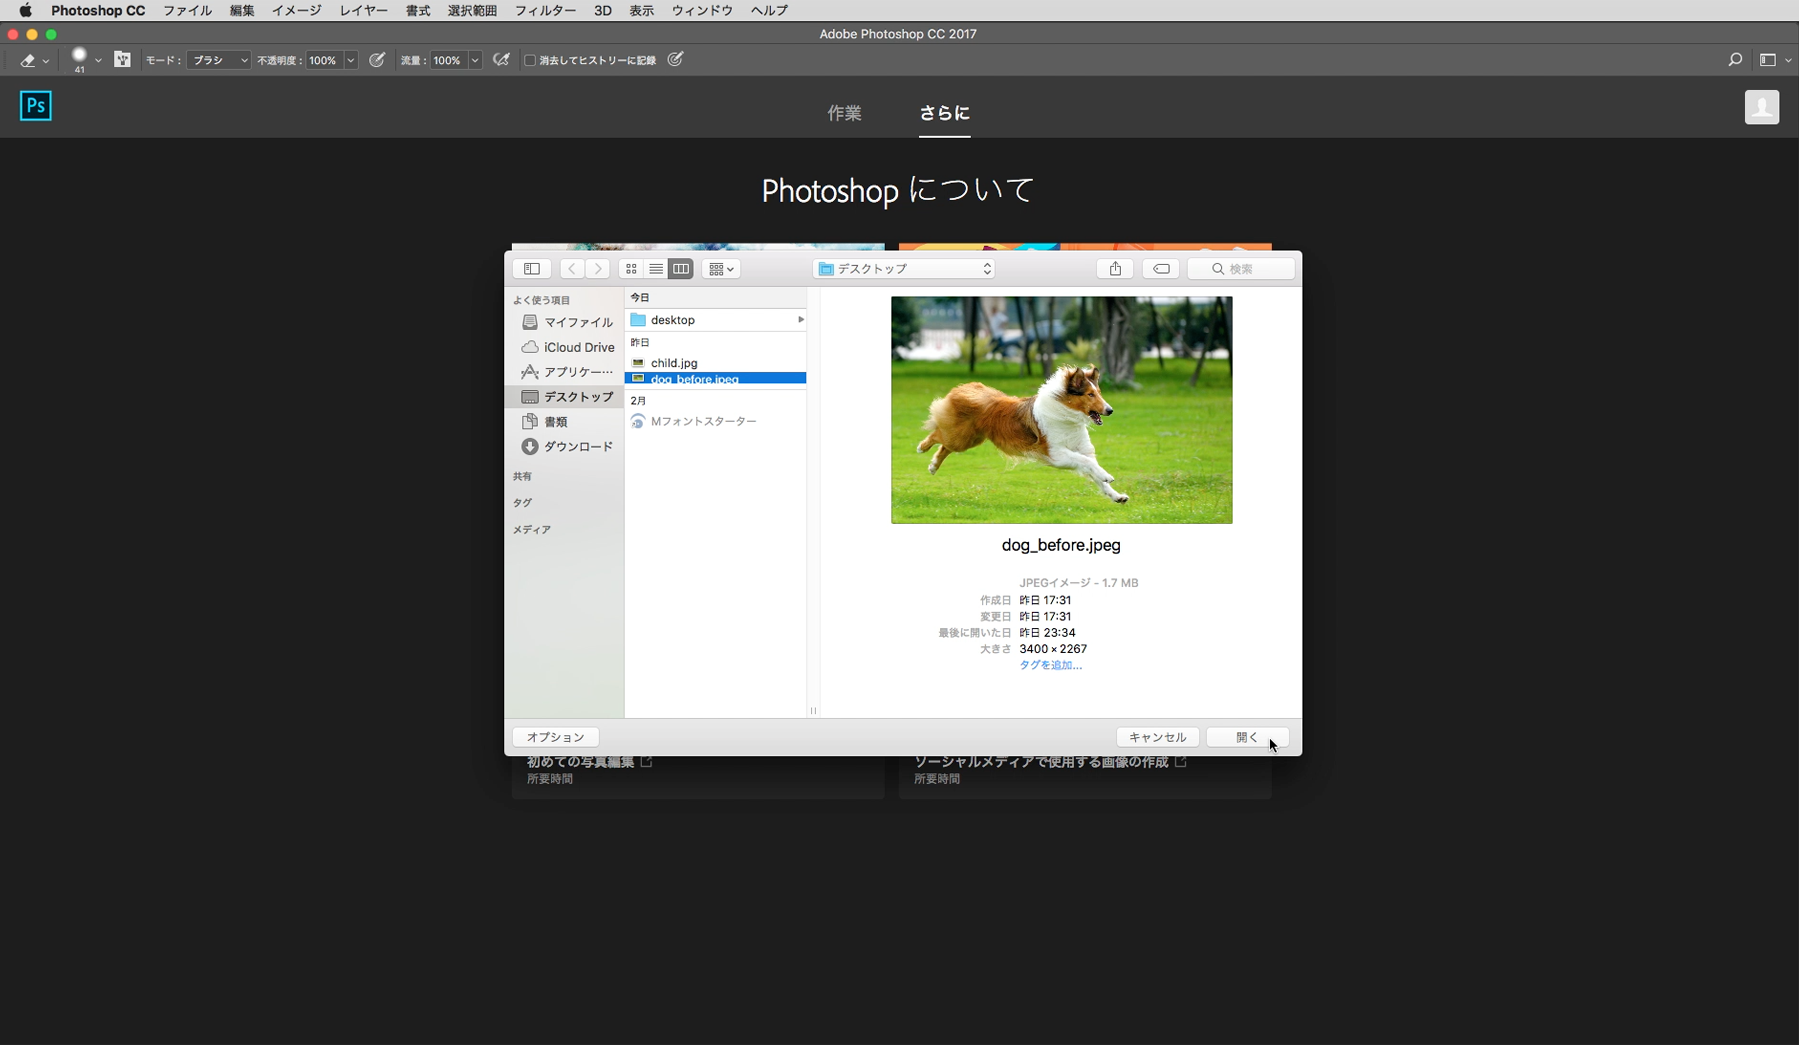The image size is (1799, 1045).
Task: Adjust the column width resize handle
Action: tap(813, 711)
